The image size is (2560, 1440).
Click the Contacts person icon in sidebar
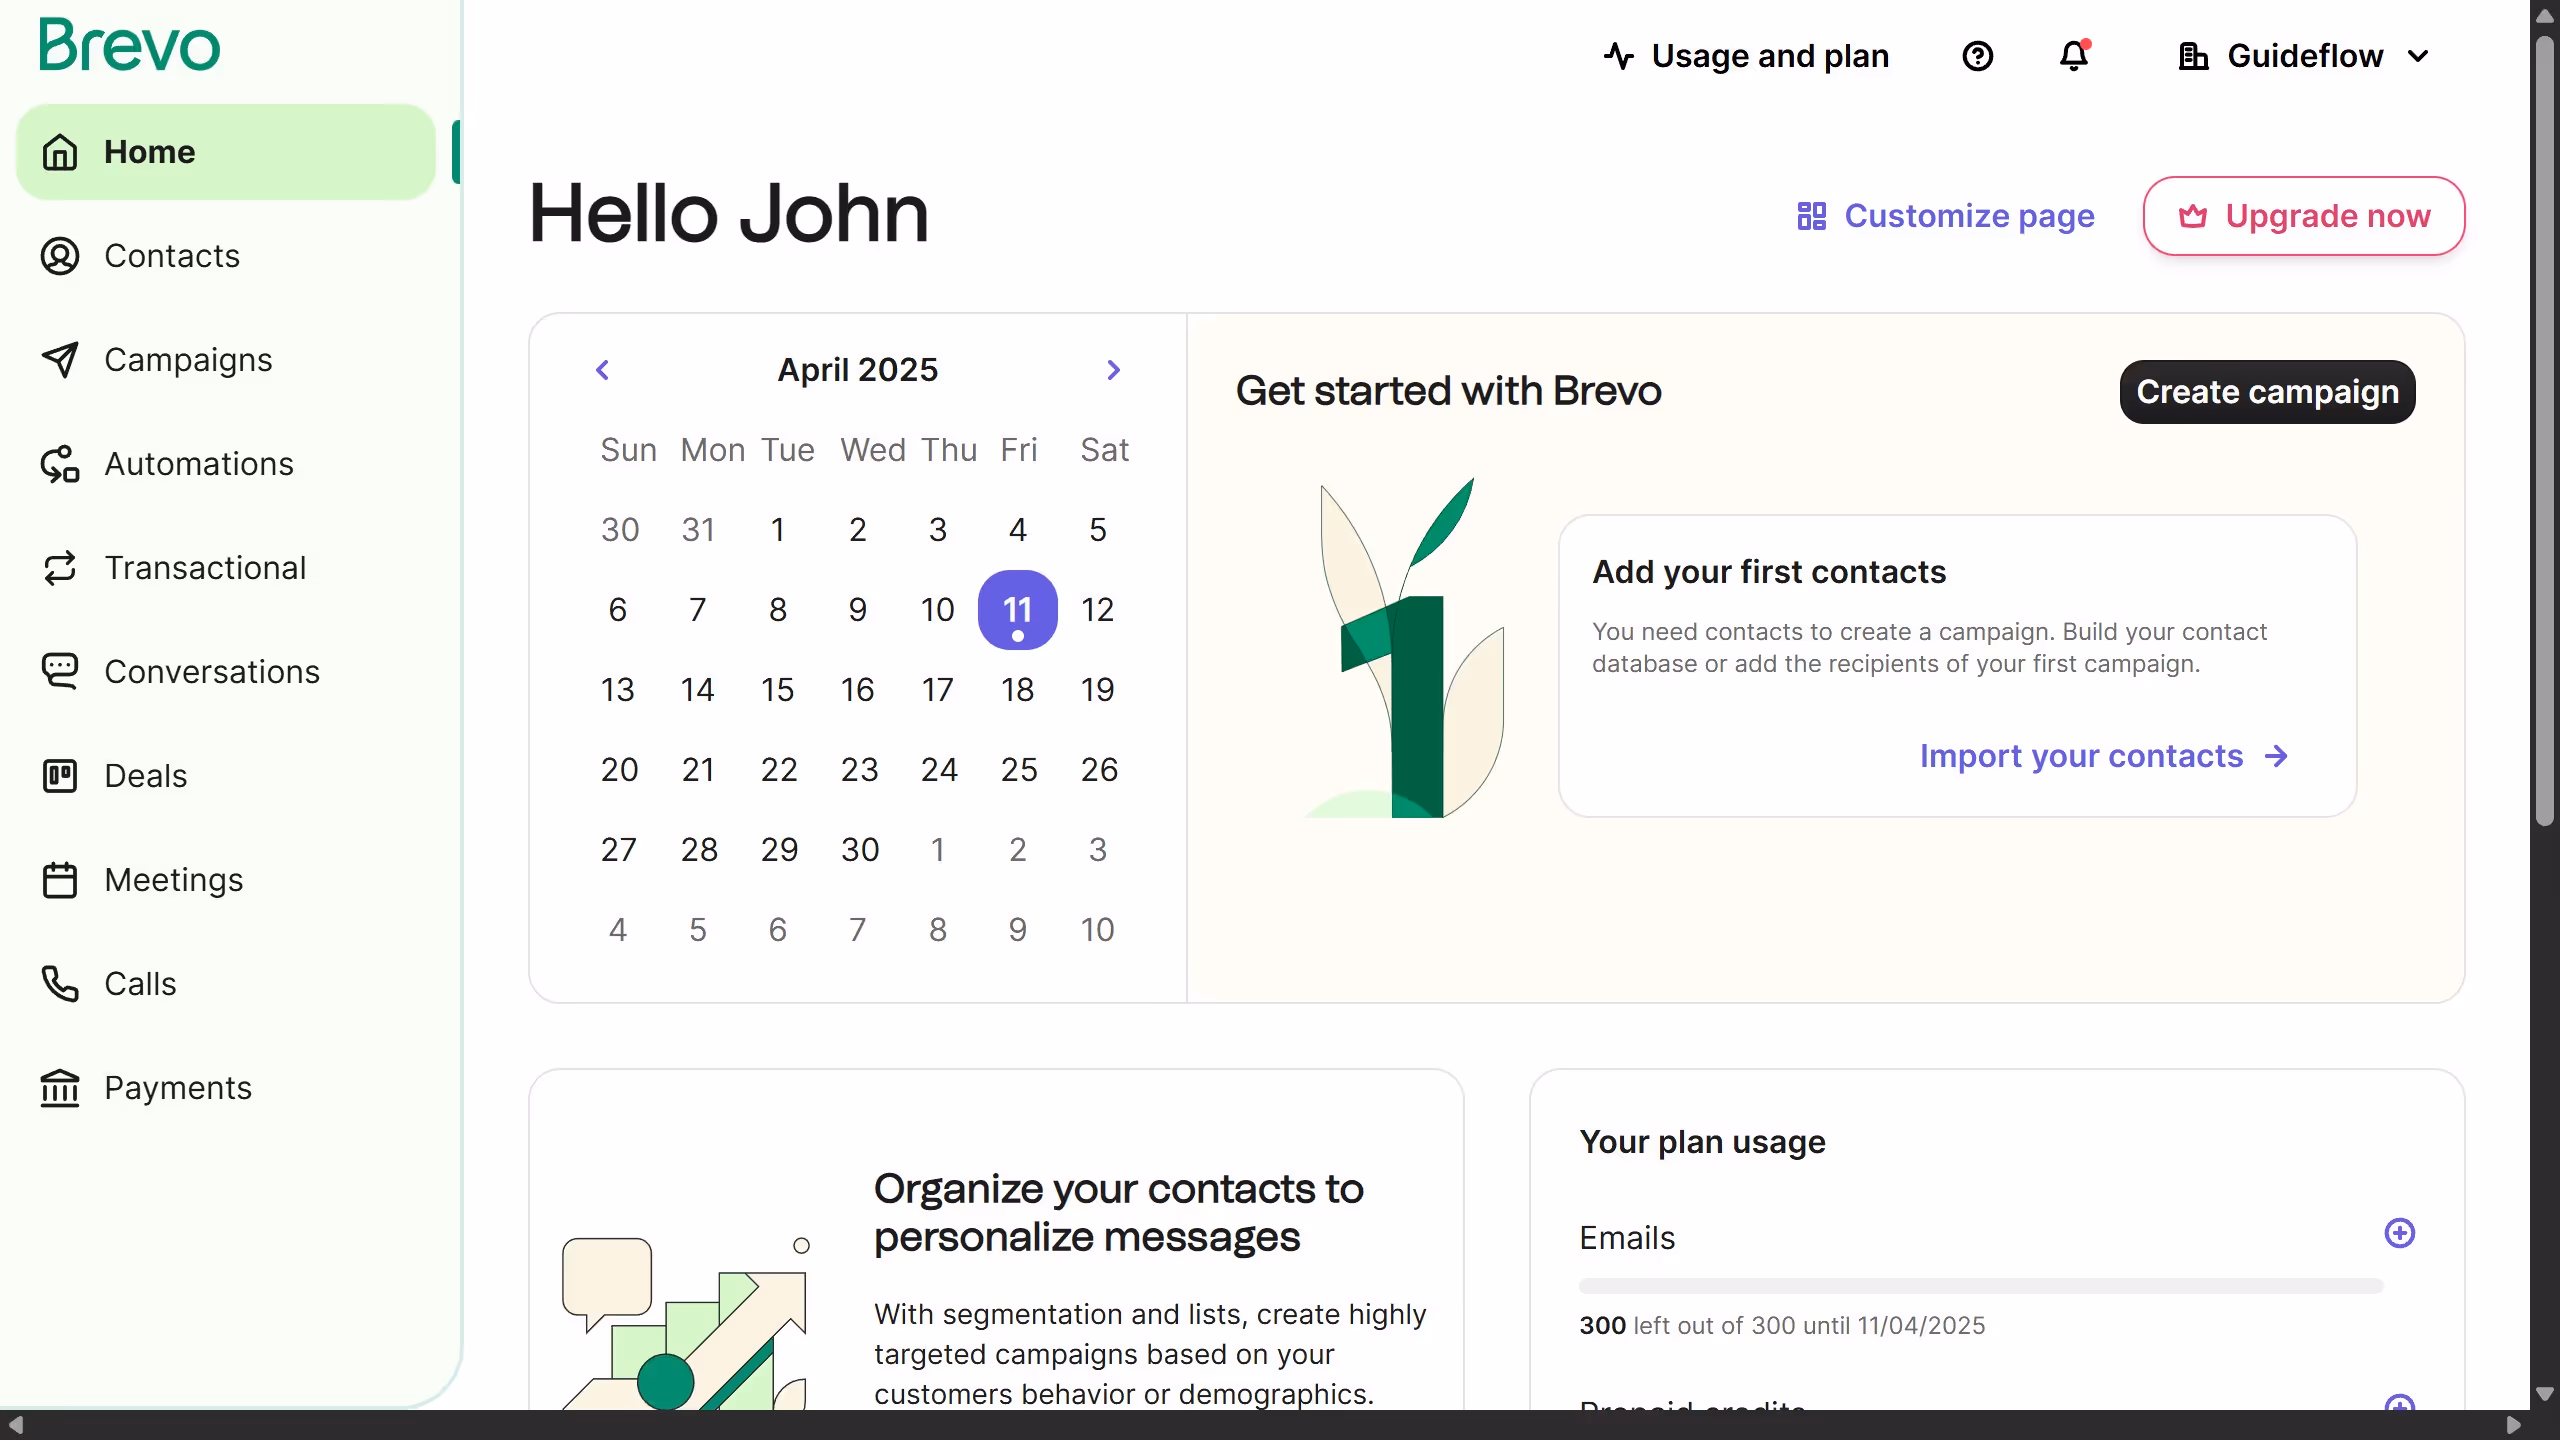click(x=60, y=256)
